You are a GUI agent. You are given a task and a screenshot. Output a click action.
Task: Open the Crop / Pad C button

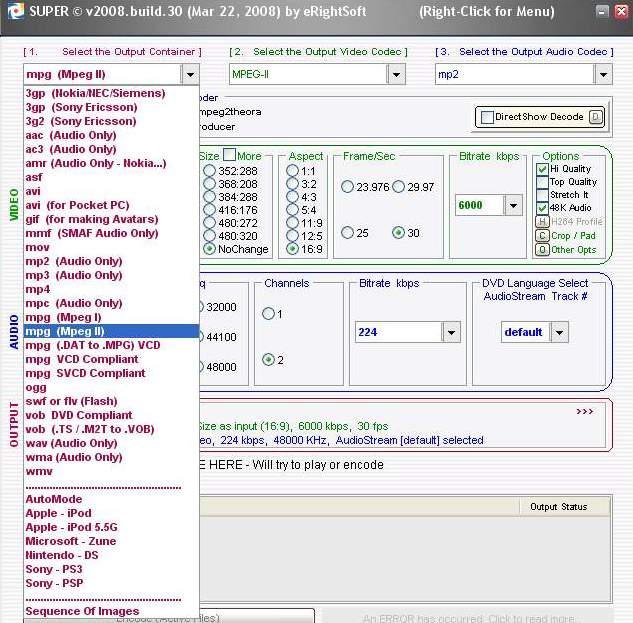pyautogui.click(x=542, y=235)
